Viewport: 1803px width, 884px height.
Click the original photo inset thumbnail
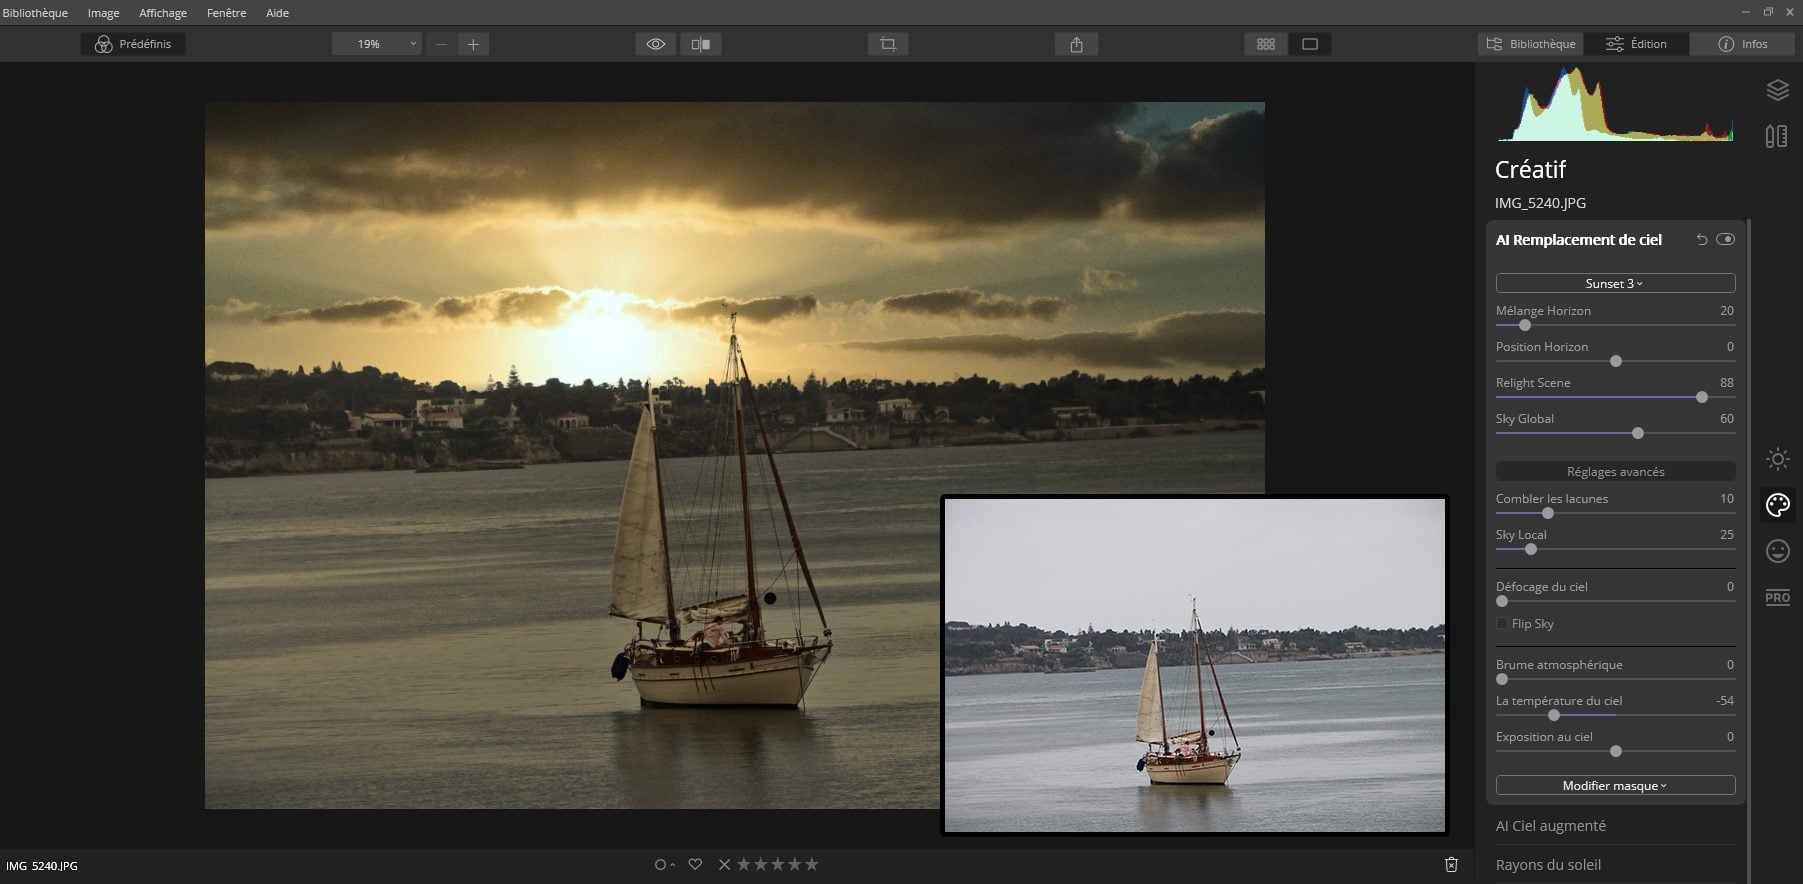point(1195,665)
